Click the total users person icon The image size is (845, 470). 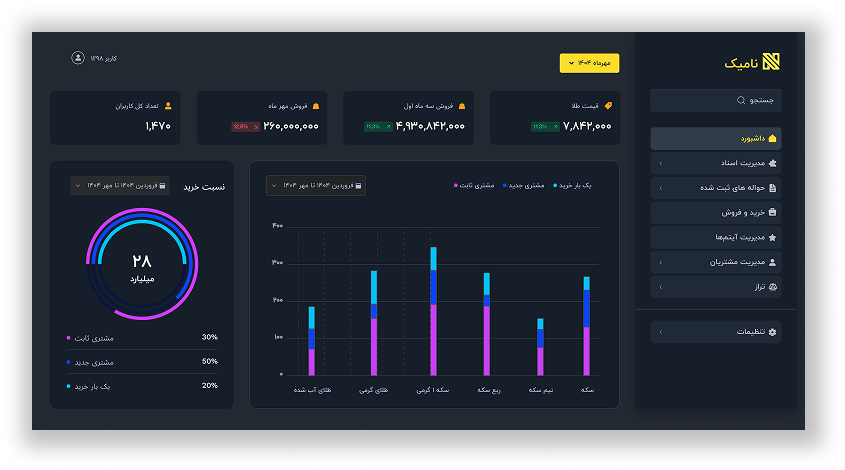[x=168, y=105]
